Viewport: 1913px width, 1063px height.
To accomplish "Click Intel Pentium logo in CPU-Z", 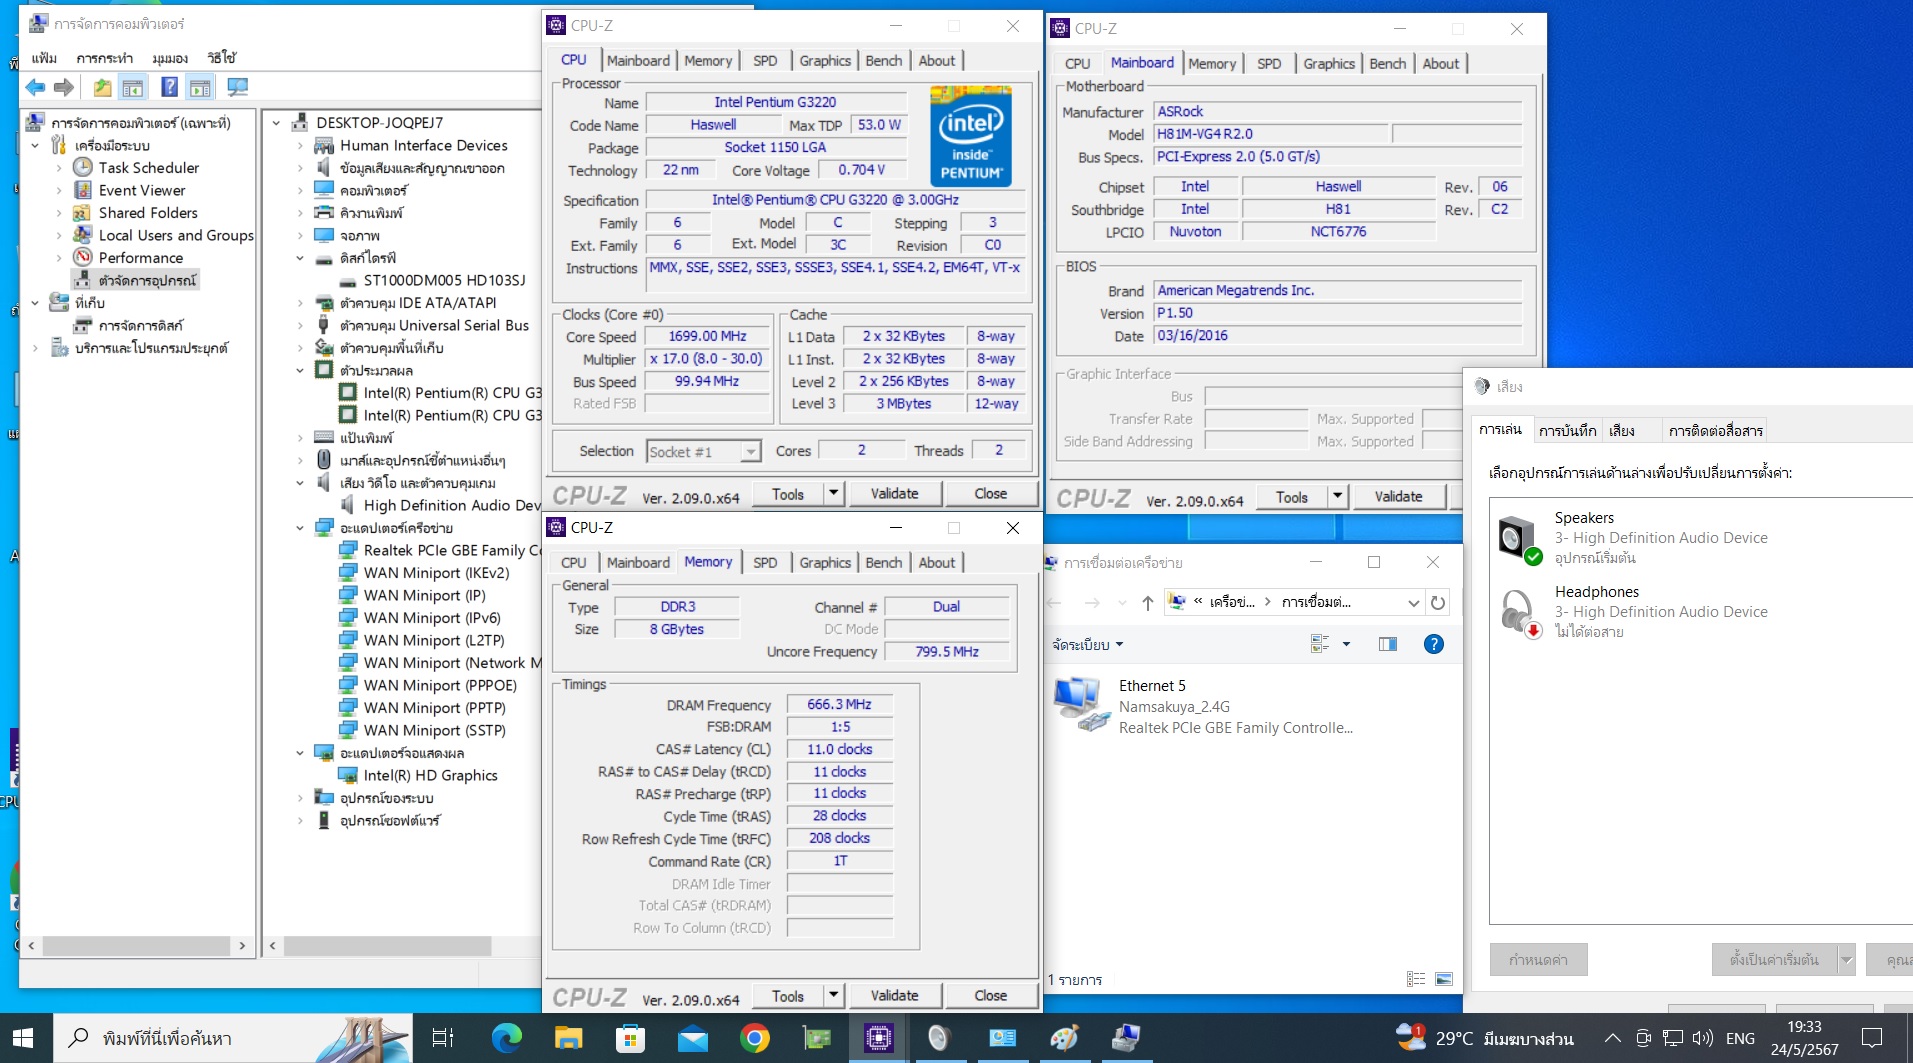I will click(x=971, y=136).
